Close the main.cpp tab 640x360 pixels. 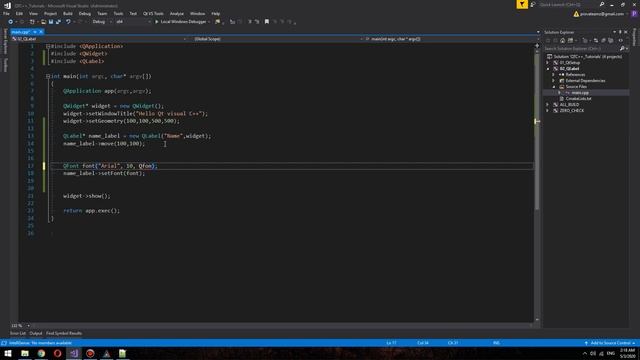point(41,32)
